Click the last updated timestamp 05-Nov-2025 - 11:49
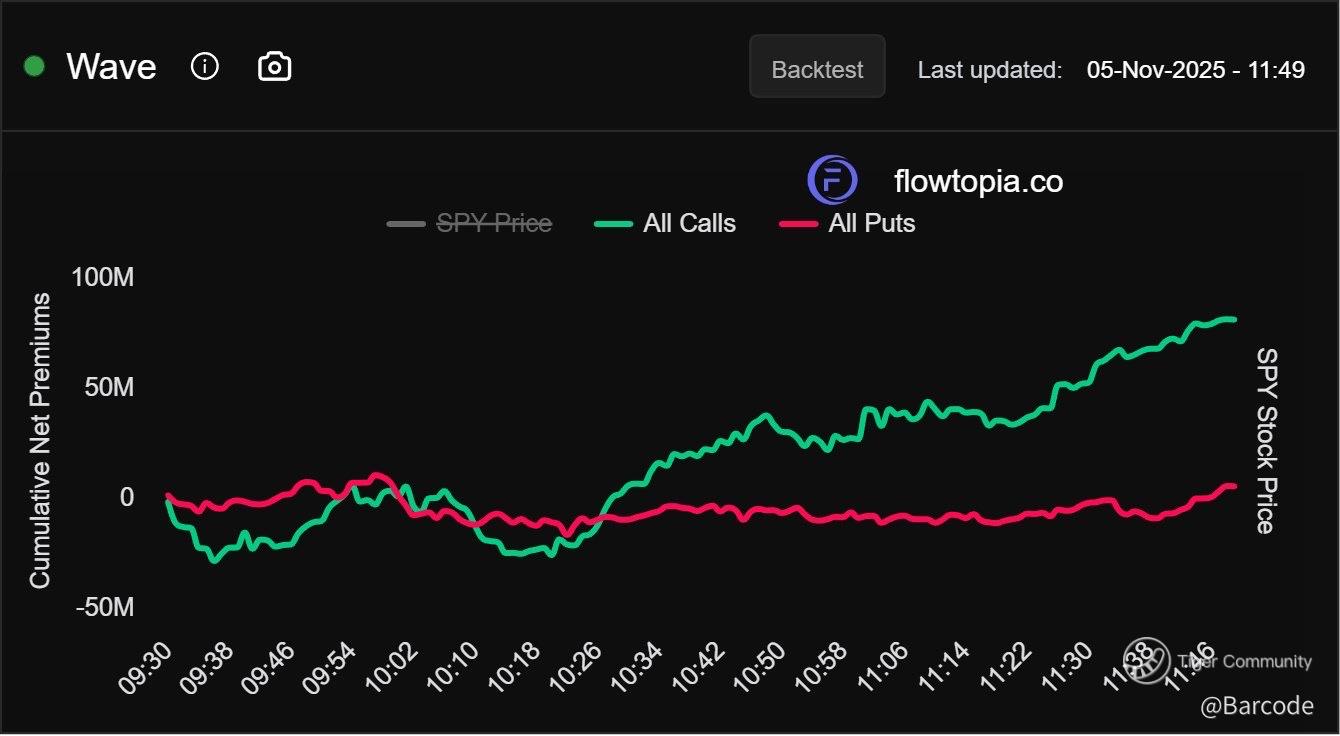This screenshot has width=1340, height=736. point(1195,69)
